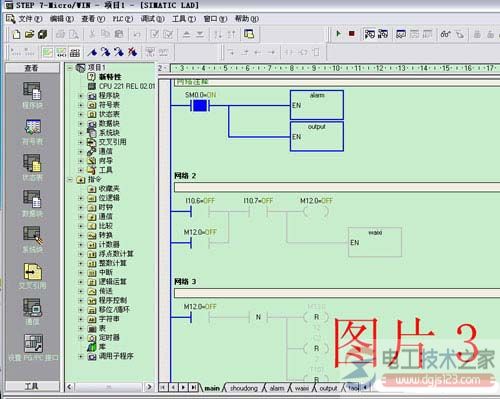
Task: Toggle program status monitoring icon
Action: [x=369, y=34]
